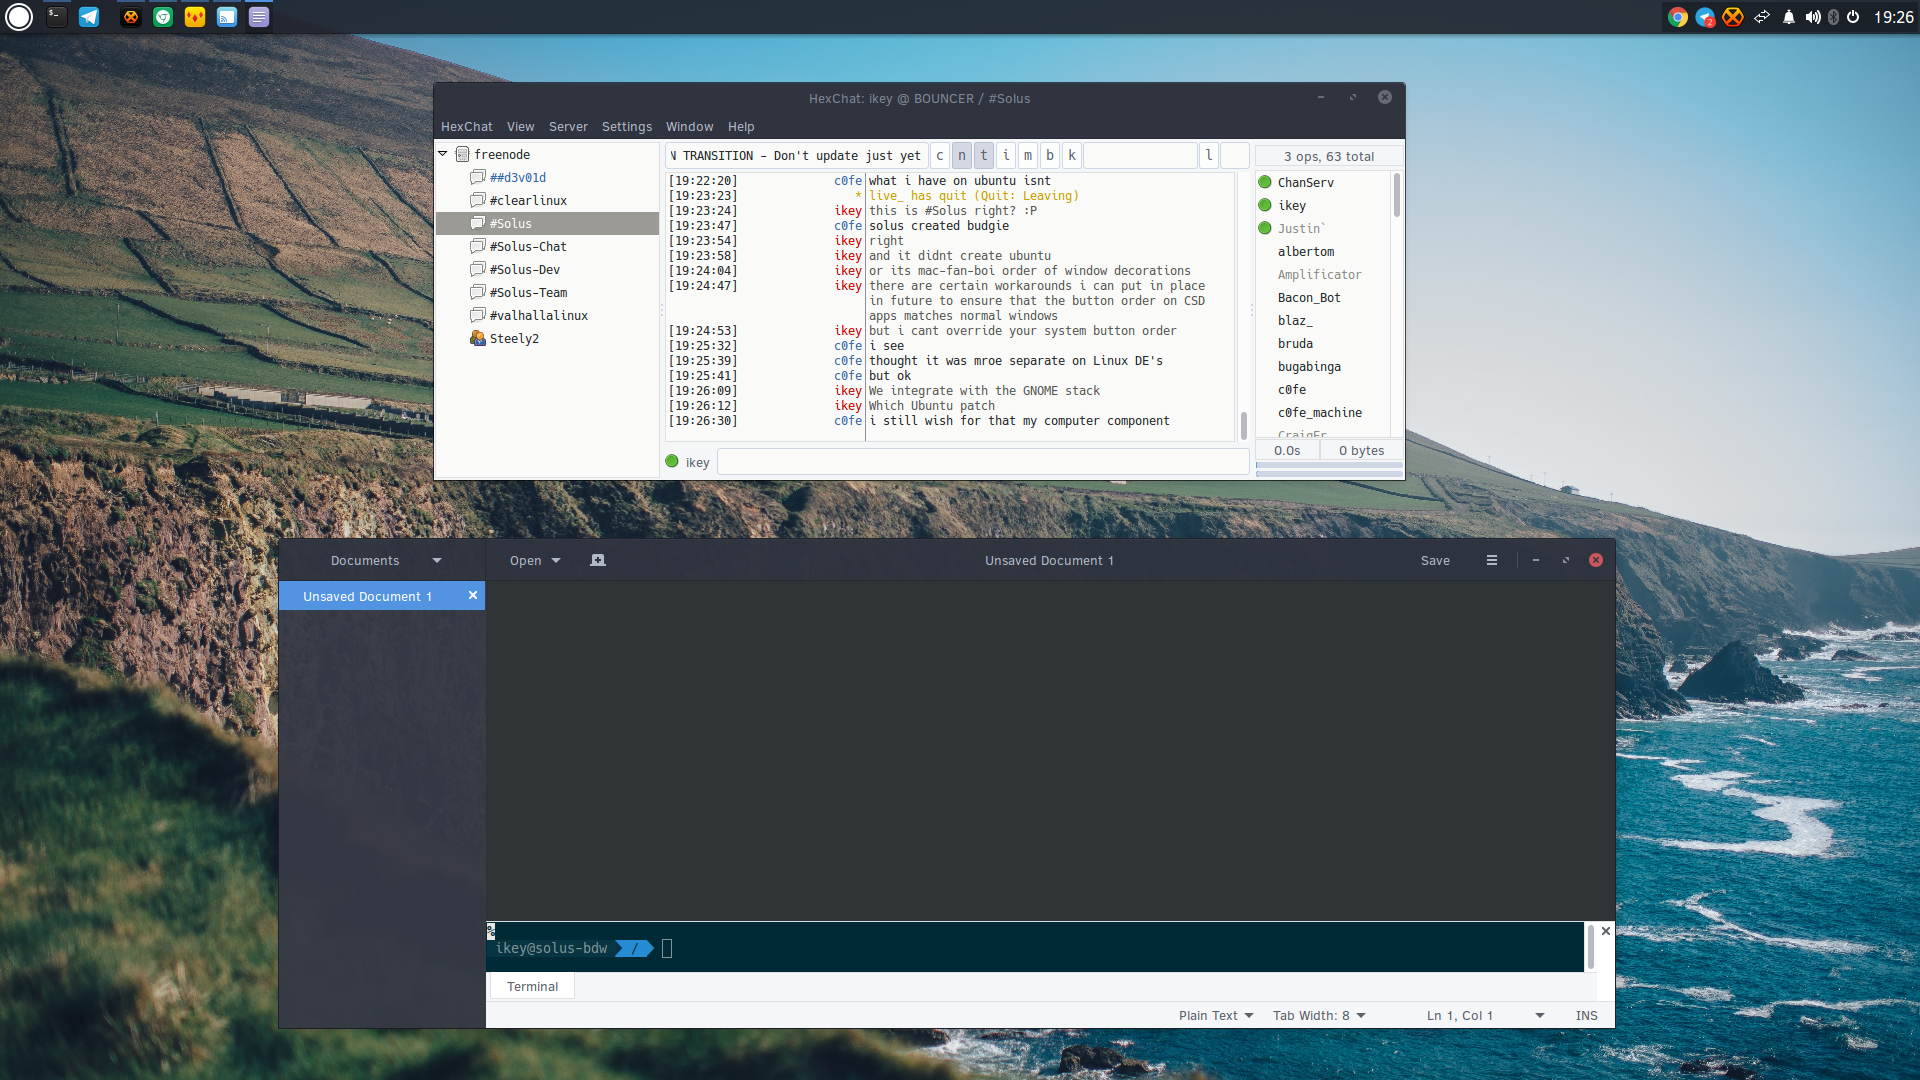Click the HexChat system tray icon
This screenshot has height=1080, width=1920.
click(x=1732, y=17)
